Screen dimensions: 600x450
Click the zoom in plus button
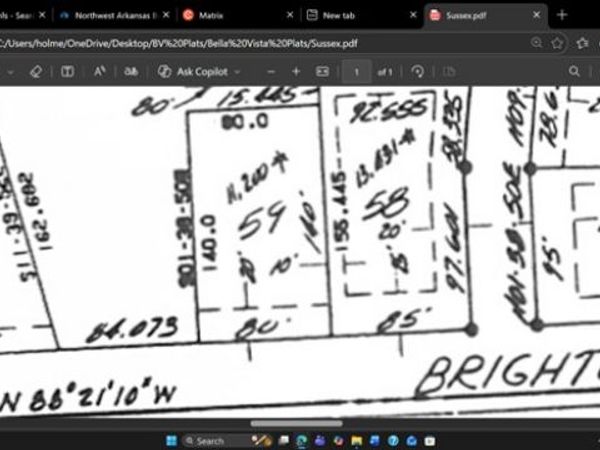click(296, 72)
